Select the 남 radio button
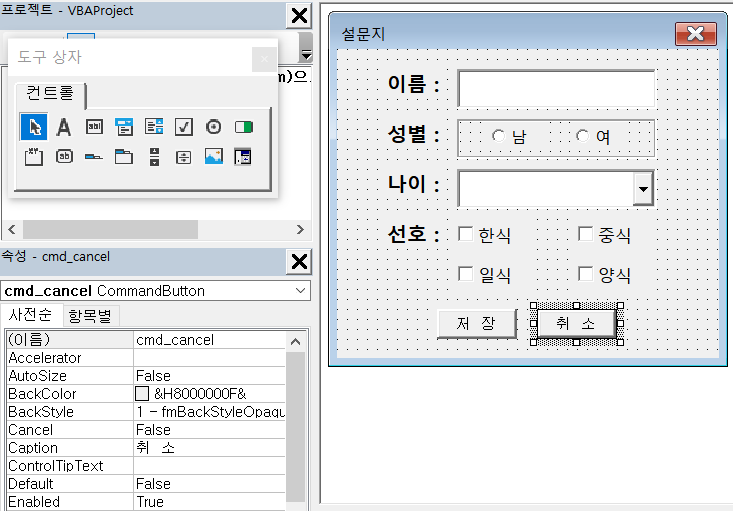 pos(499,136)
